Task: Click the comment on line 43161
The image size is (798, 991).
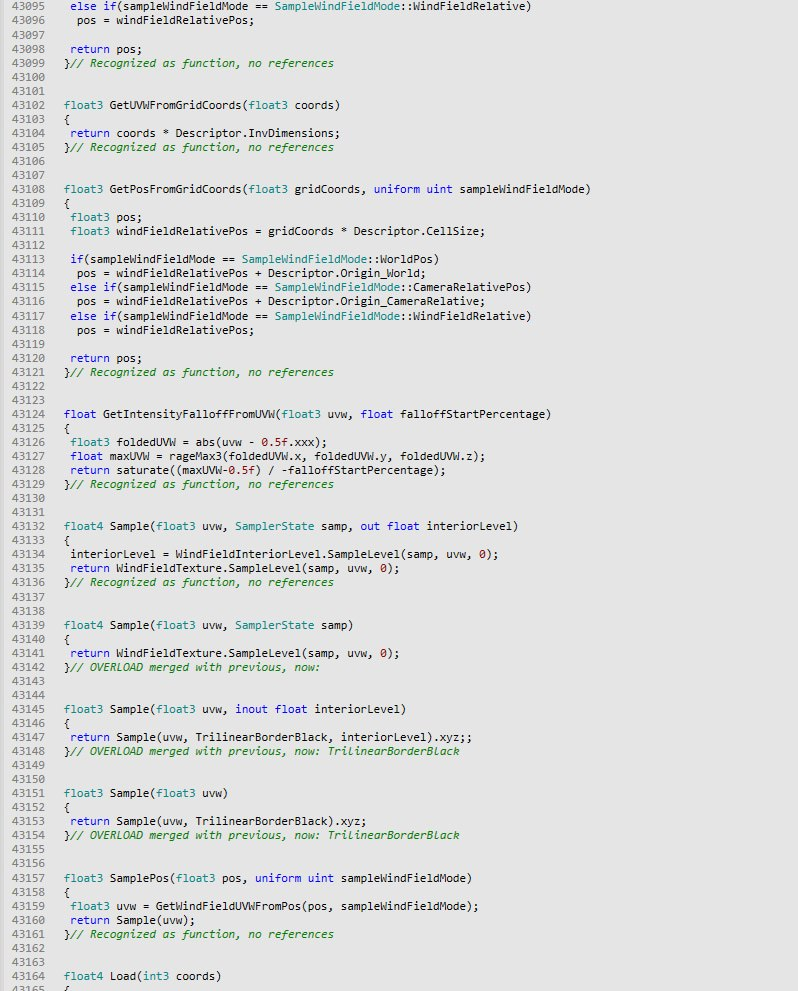Action: click(x=202, y=934)
